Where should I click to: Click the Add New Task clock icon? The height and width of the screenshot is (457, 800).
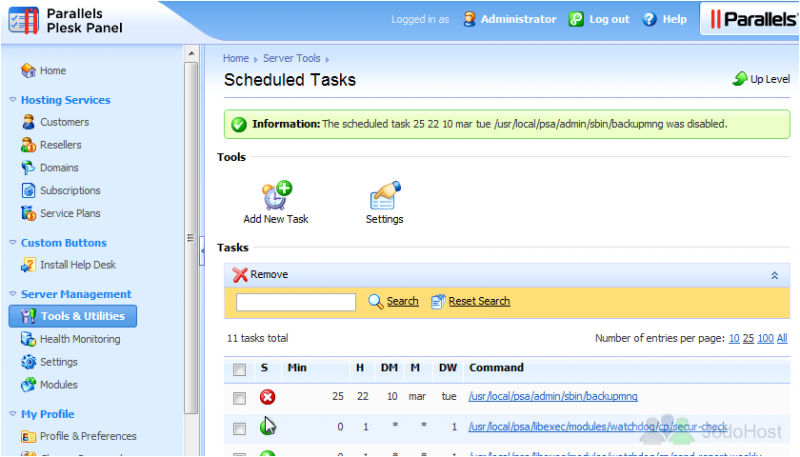(277, 195)
